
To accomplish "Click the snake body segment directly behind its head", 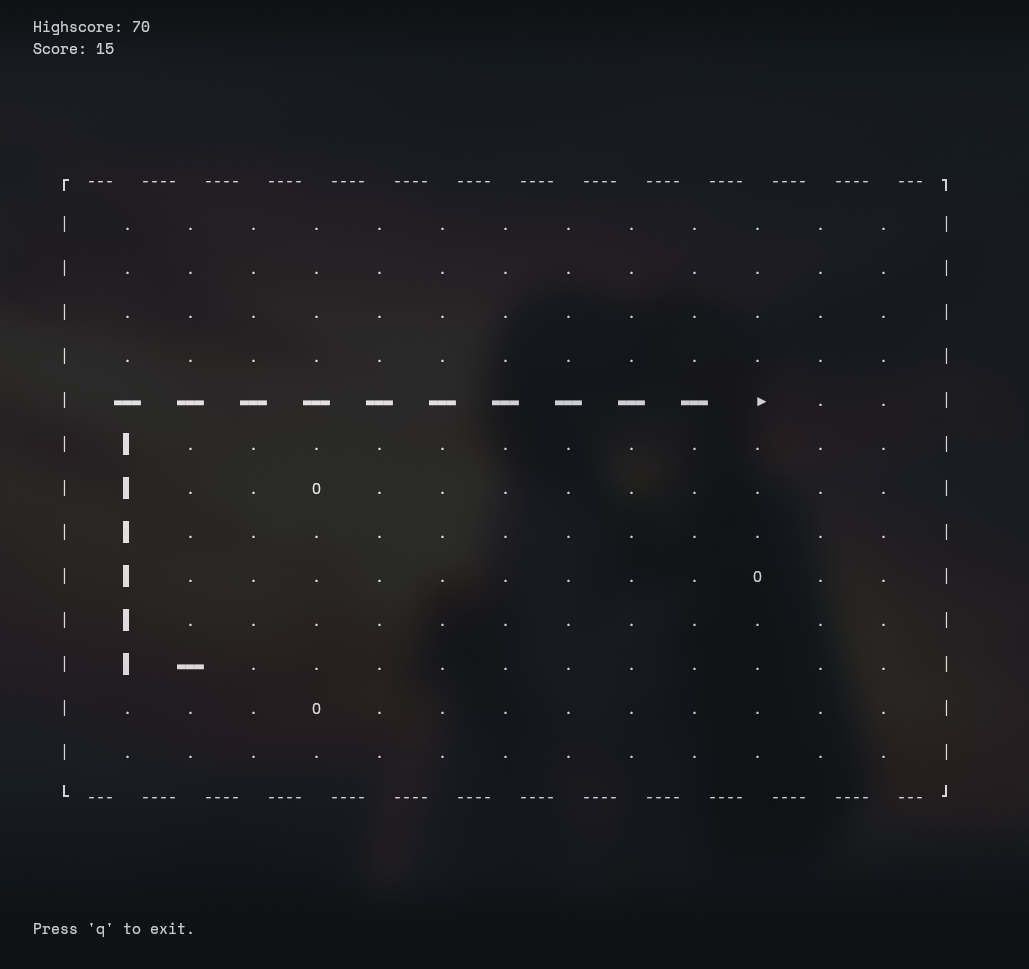I will pyautogui.click(x=694, y=403).
